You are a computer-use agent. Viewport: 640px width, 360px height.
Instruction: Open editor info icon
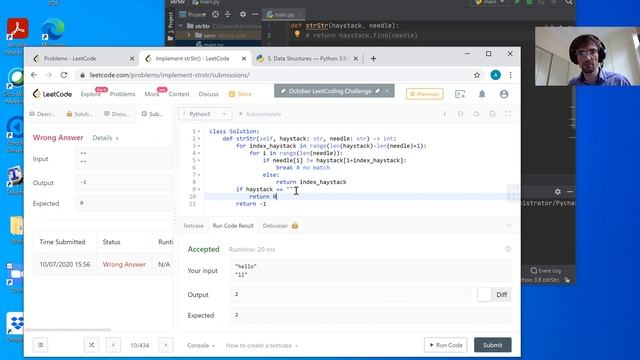pyautogui.click(x=444, y=114)
